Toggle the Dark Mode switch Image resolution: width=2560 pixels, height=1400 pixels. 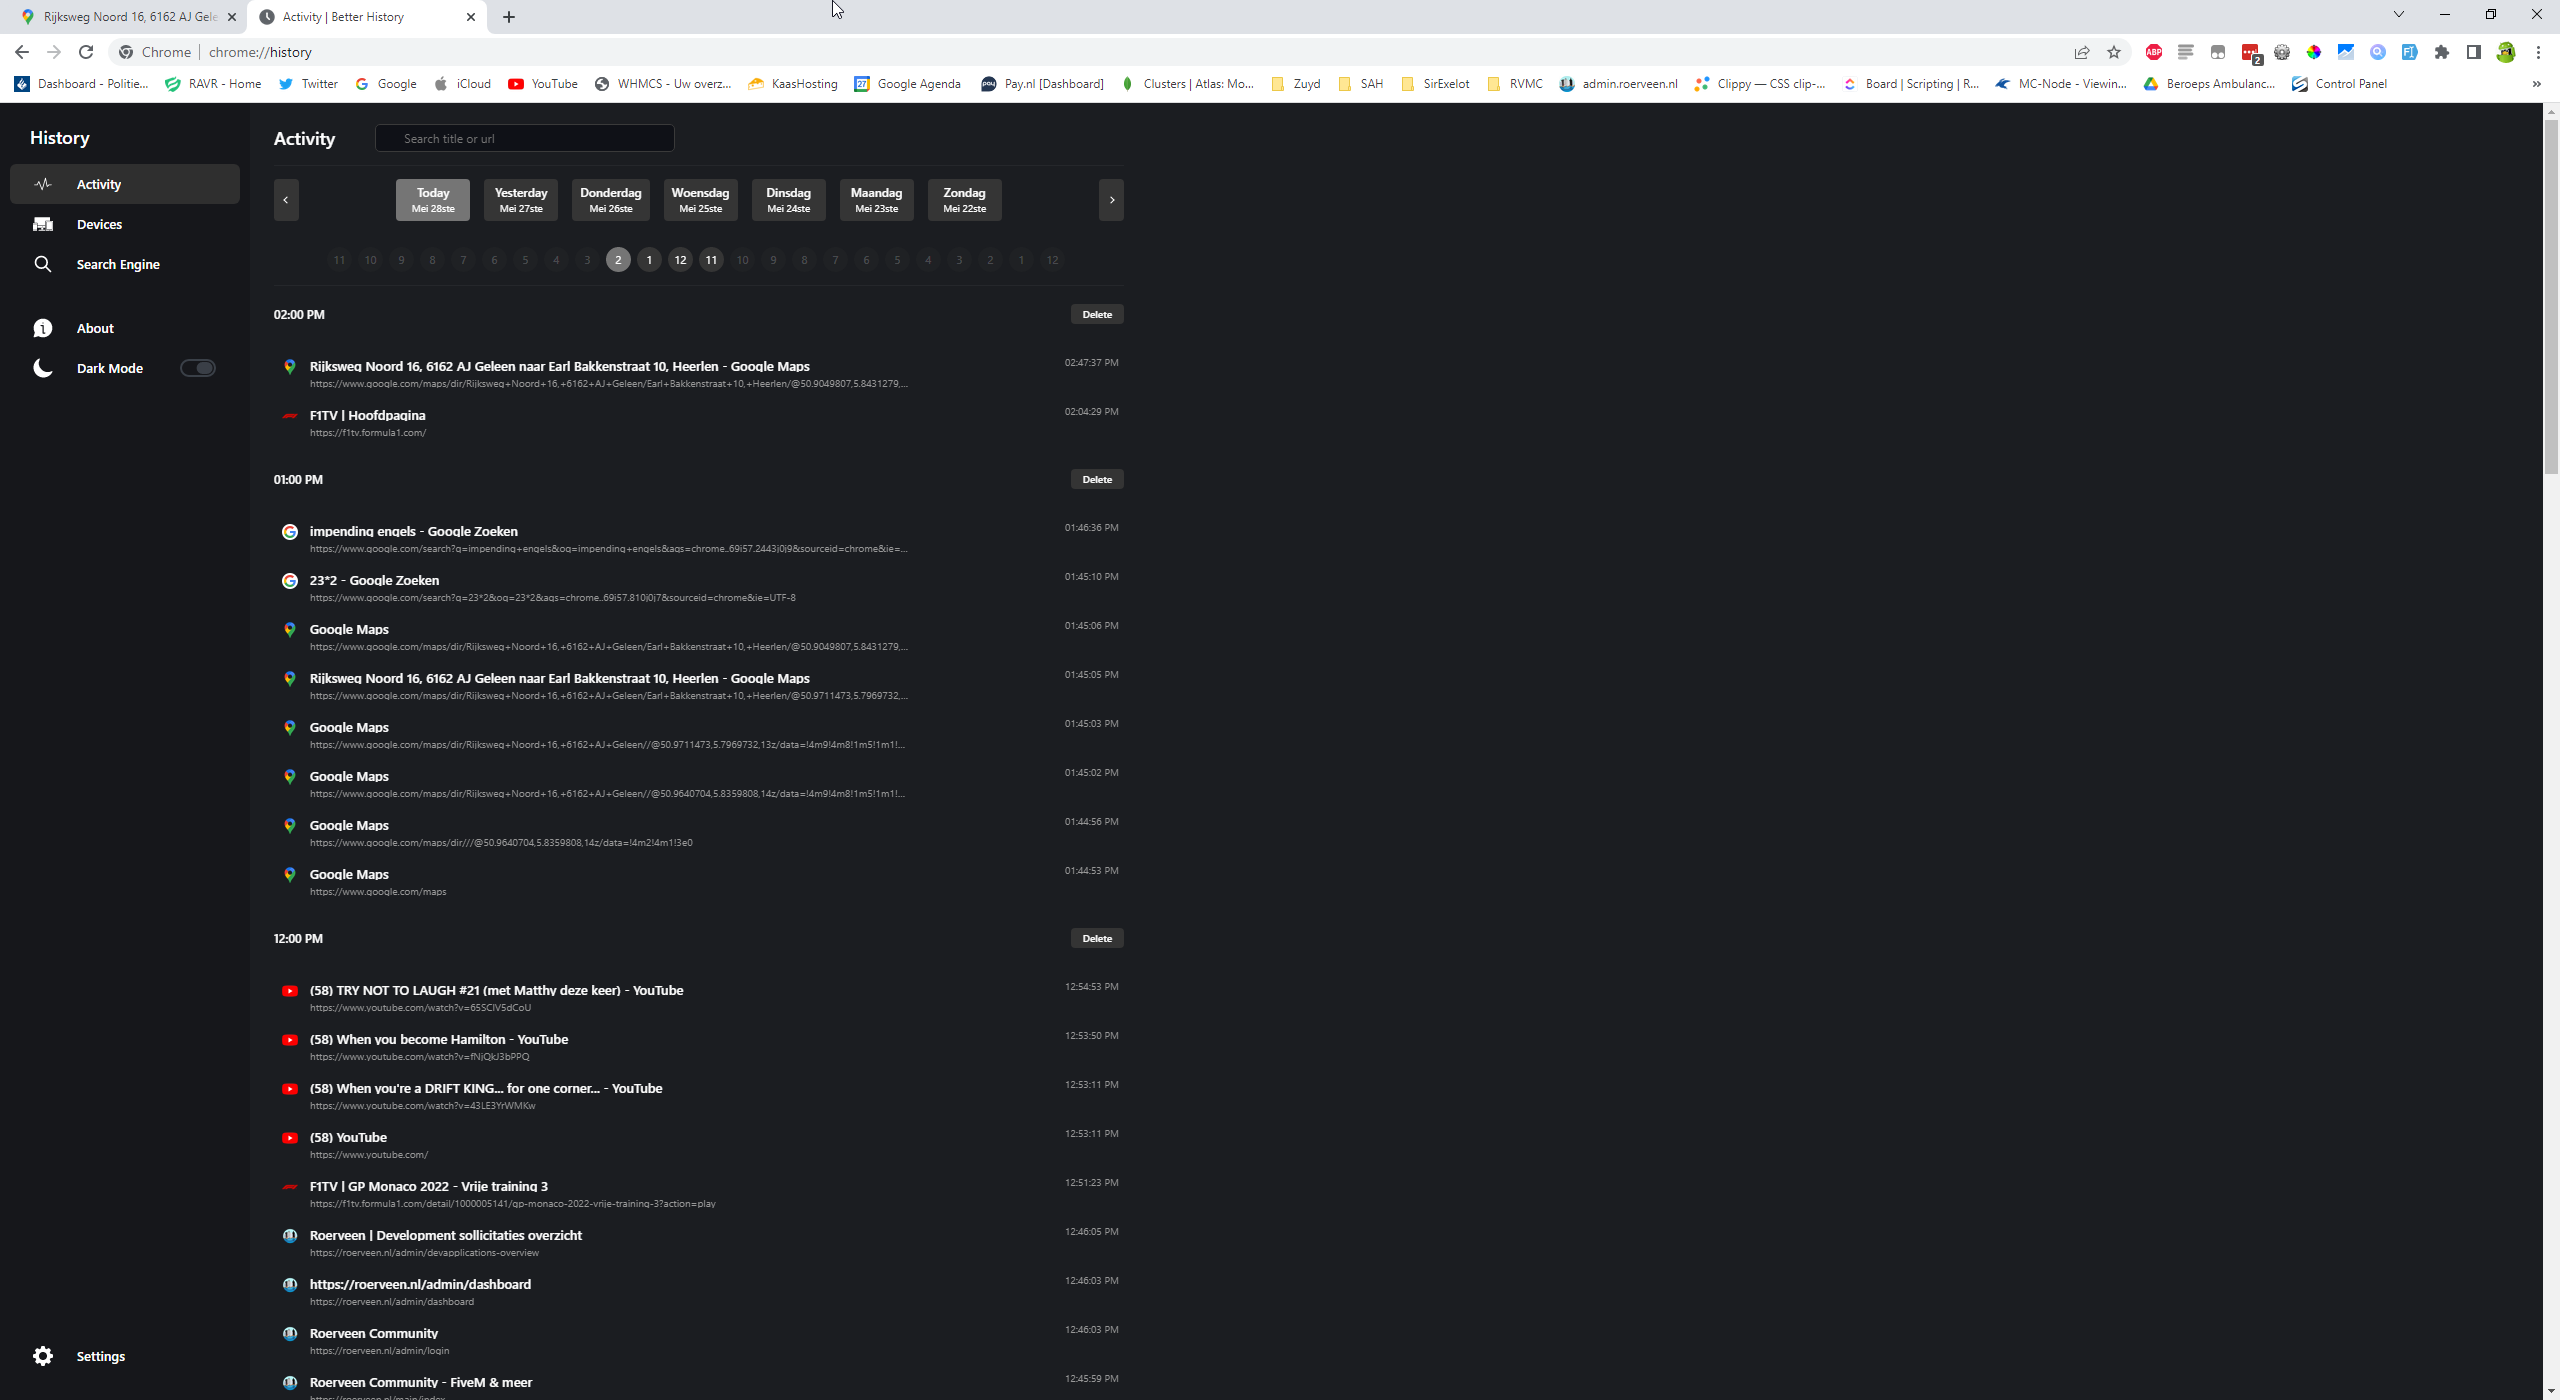pyautogui.click(x=198, y=368)
